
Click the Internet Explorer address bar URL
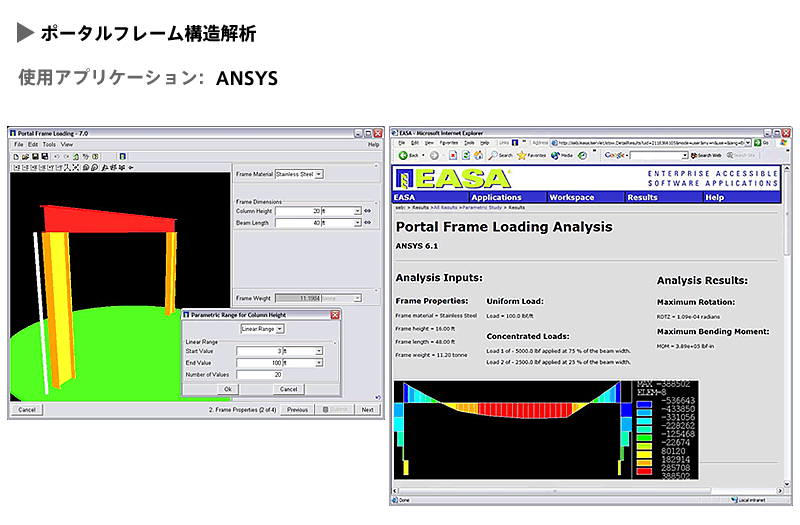(x=651, y=143)
